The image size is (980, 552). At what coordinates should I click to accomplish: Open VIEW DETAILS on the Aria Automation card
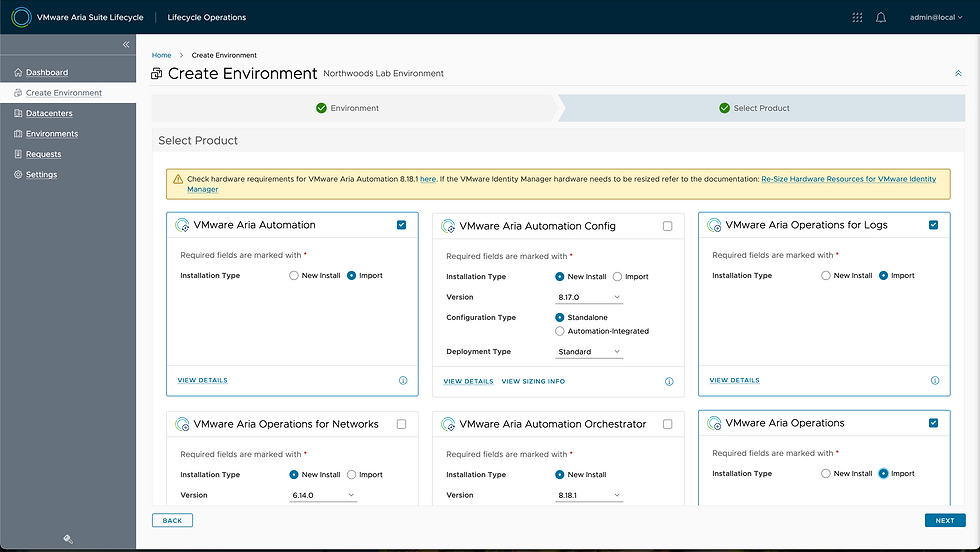tap(202, 380)
